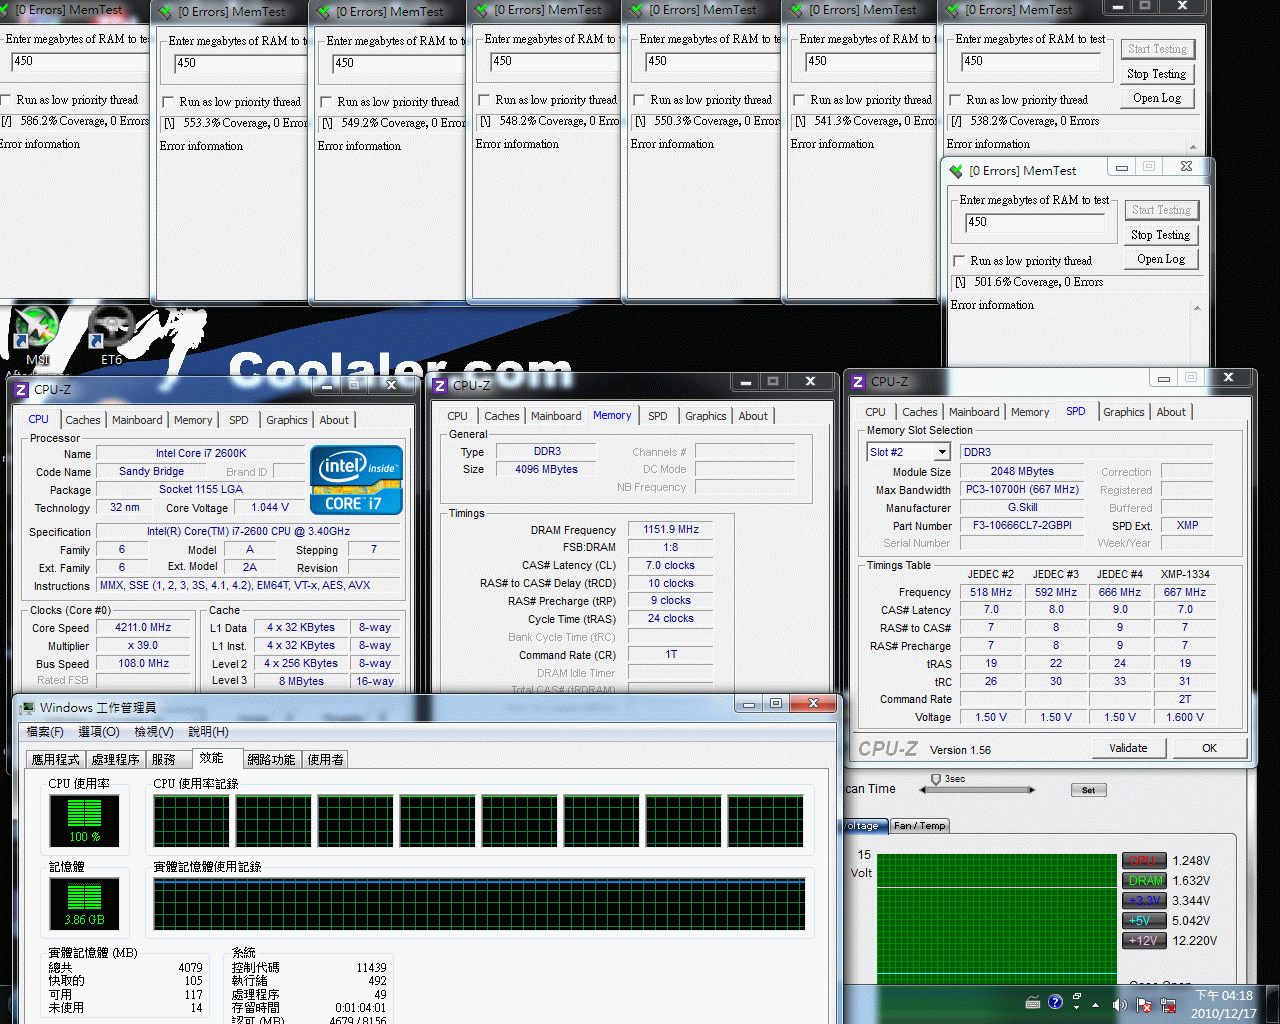1280x1024 pixels.
Task: Enable low priority thread in 541.3% coverage MemTest
Action: pyautogui.click(x=799, y=100)
